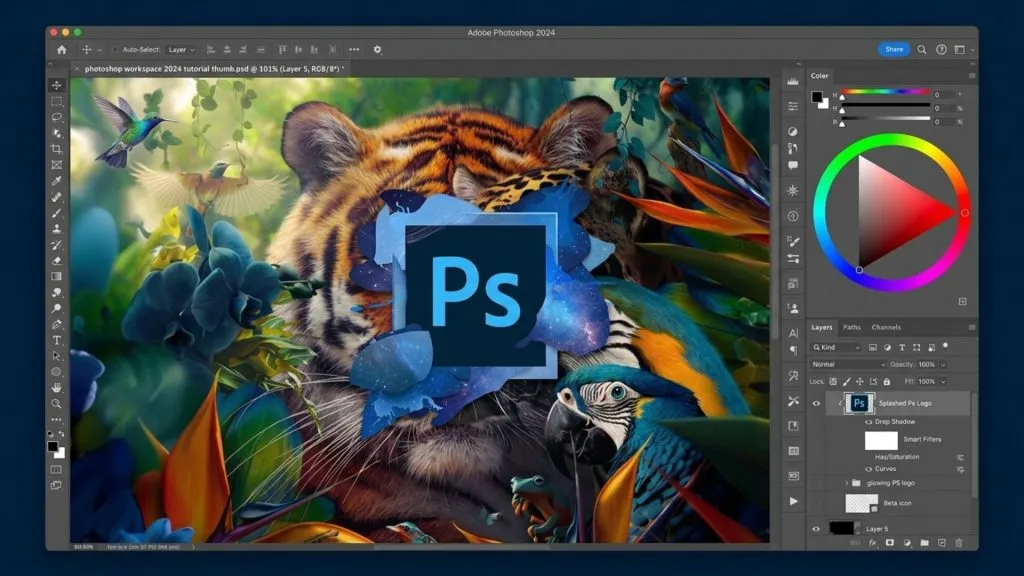Toggle Curves smart filter visibility
1024x576 pixels.
(x=869, y=469)
